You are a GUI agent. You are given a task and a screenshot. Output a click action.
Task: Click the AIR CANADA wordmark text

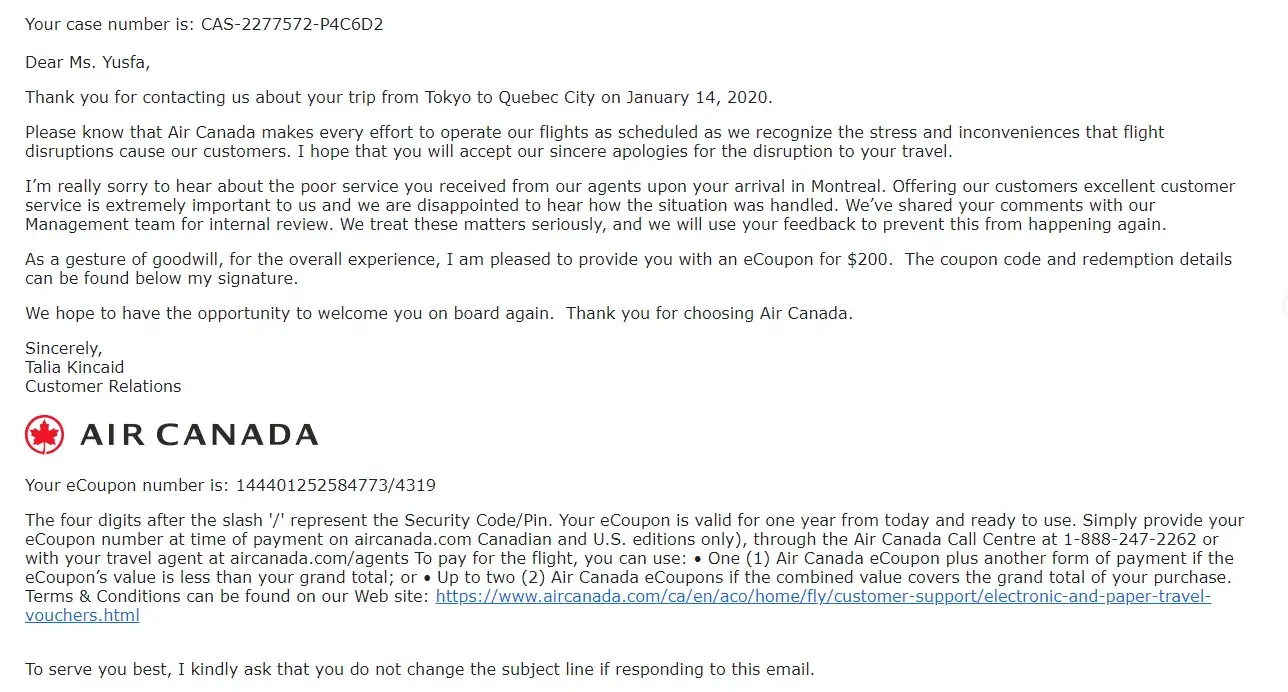point(199,435)
